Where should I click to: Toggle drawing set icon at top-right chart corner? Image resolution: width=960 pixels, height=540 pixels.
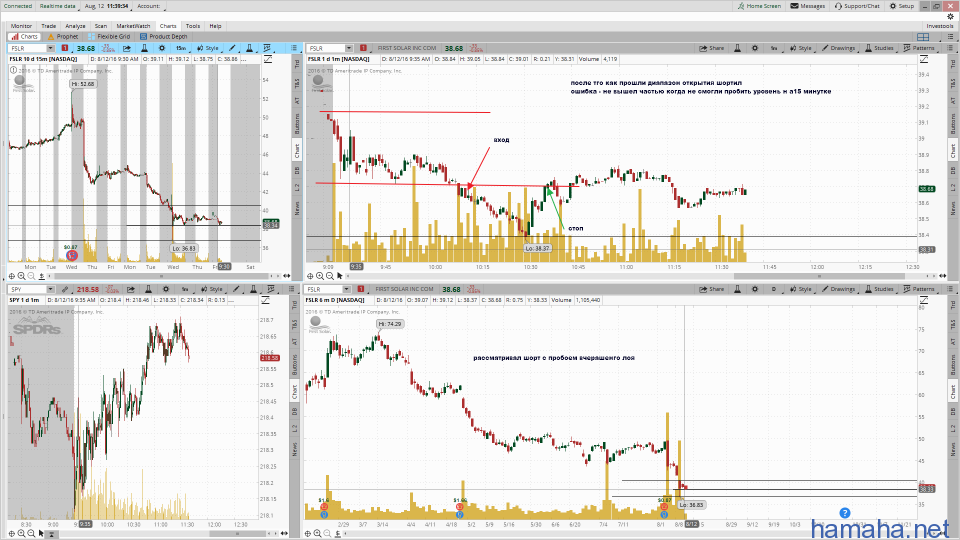[x=924, y=59]
